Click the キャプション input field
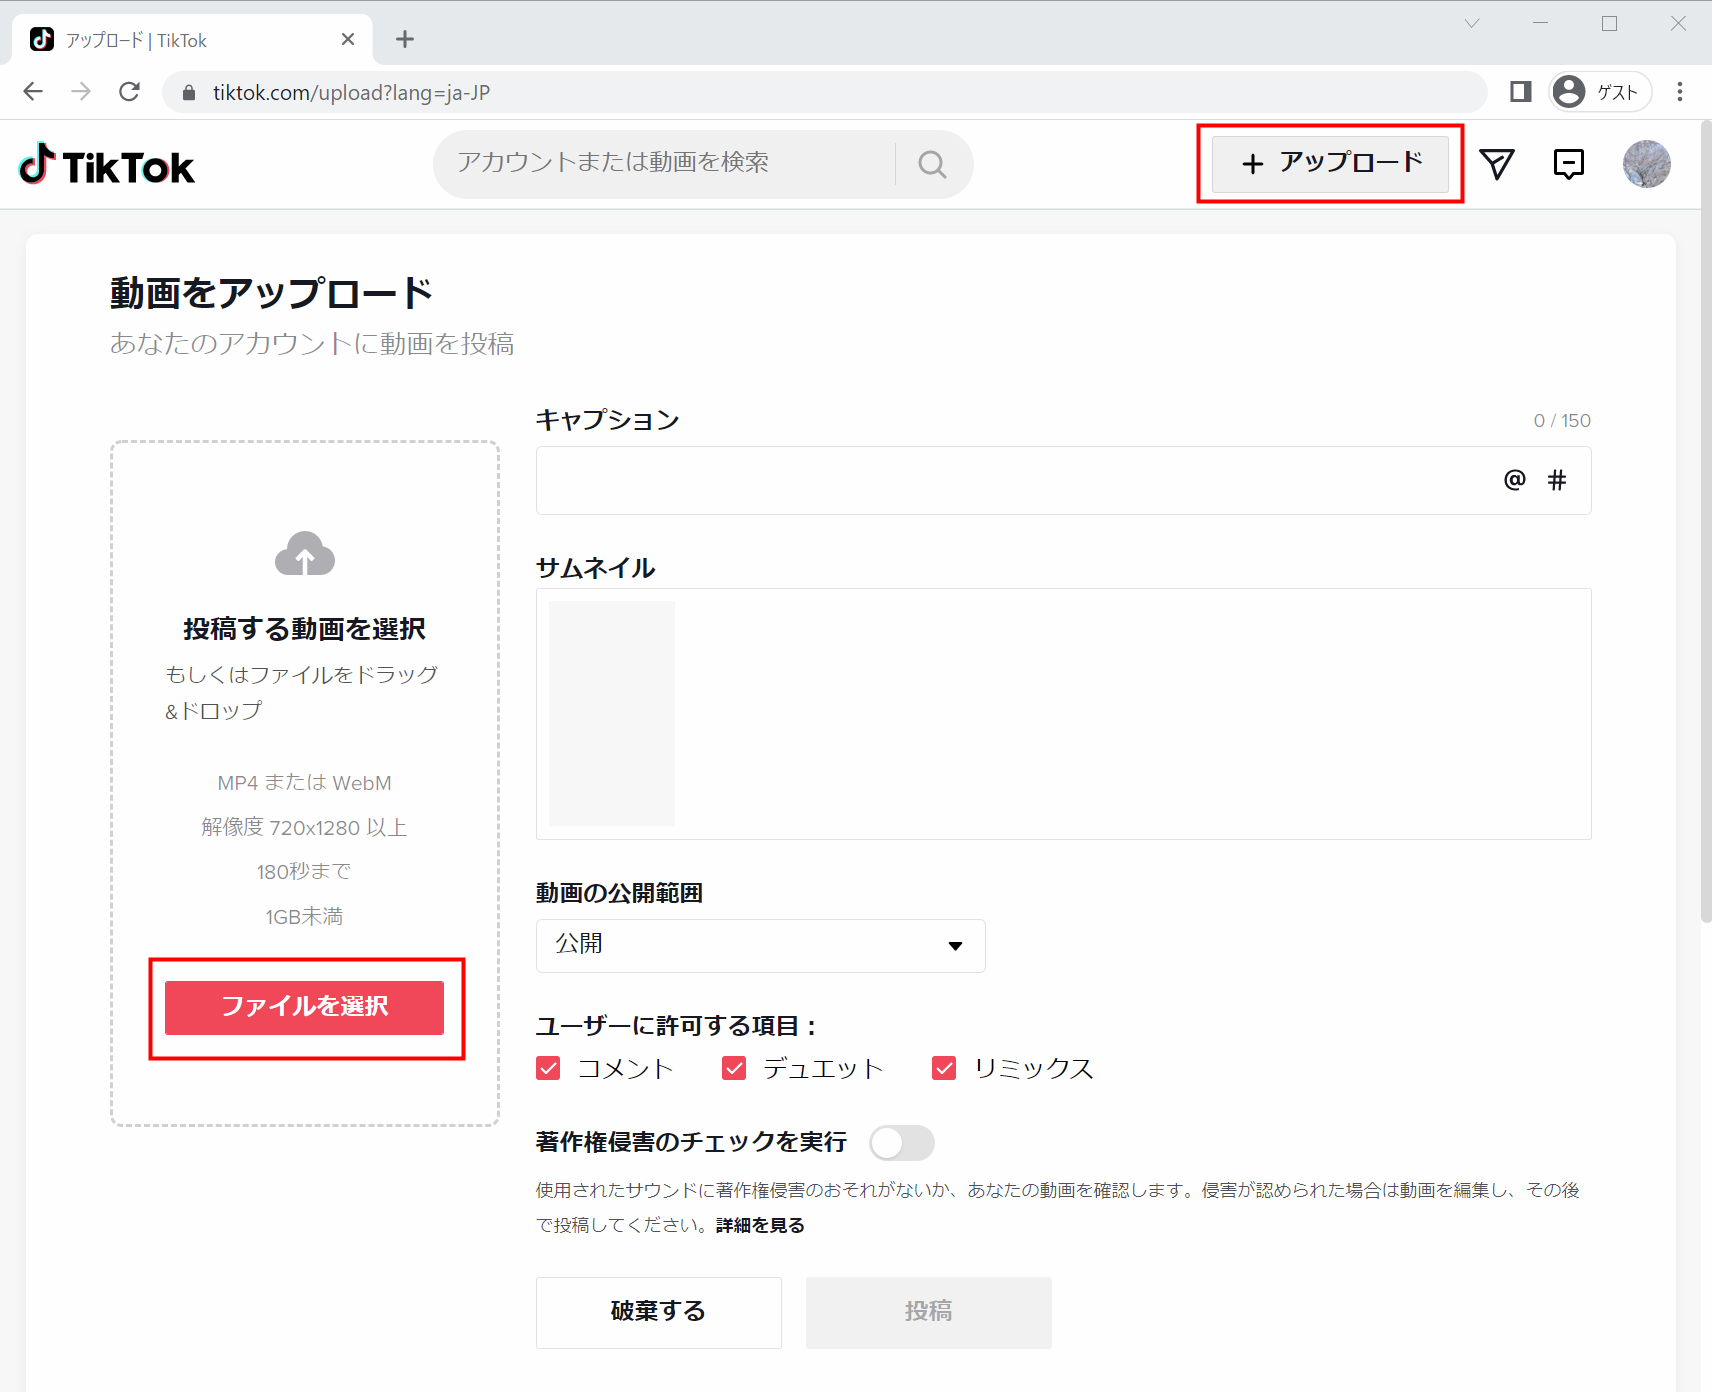The image size is (1712, 1392). pyautogui.click(x=1063, y=480)
